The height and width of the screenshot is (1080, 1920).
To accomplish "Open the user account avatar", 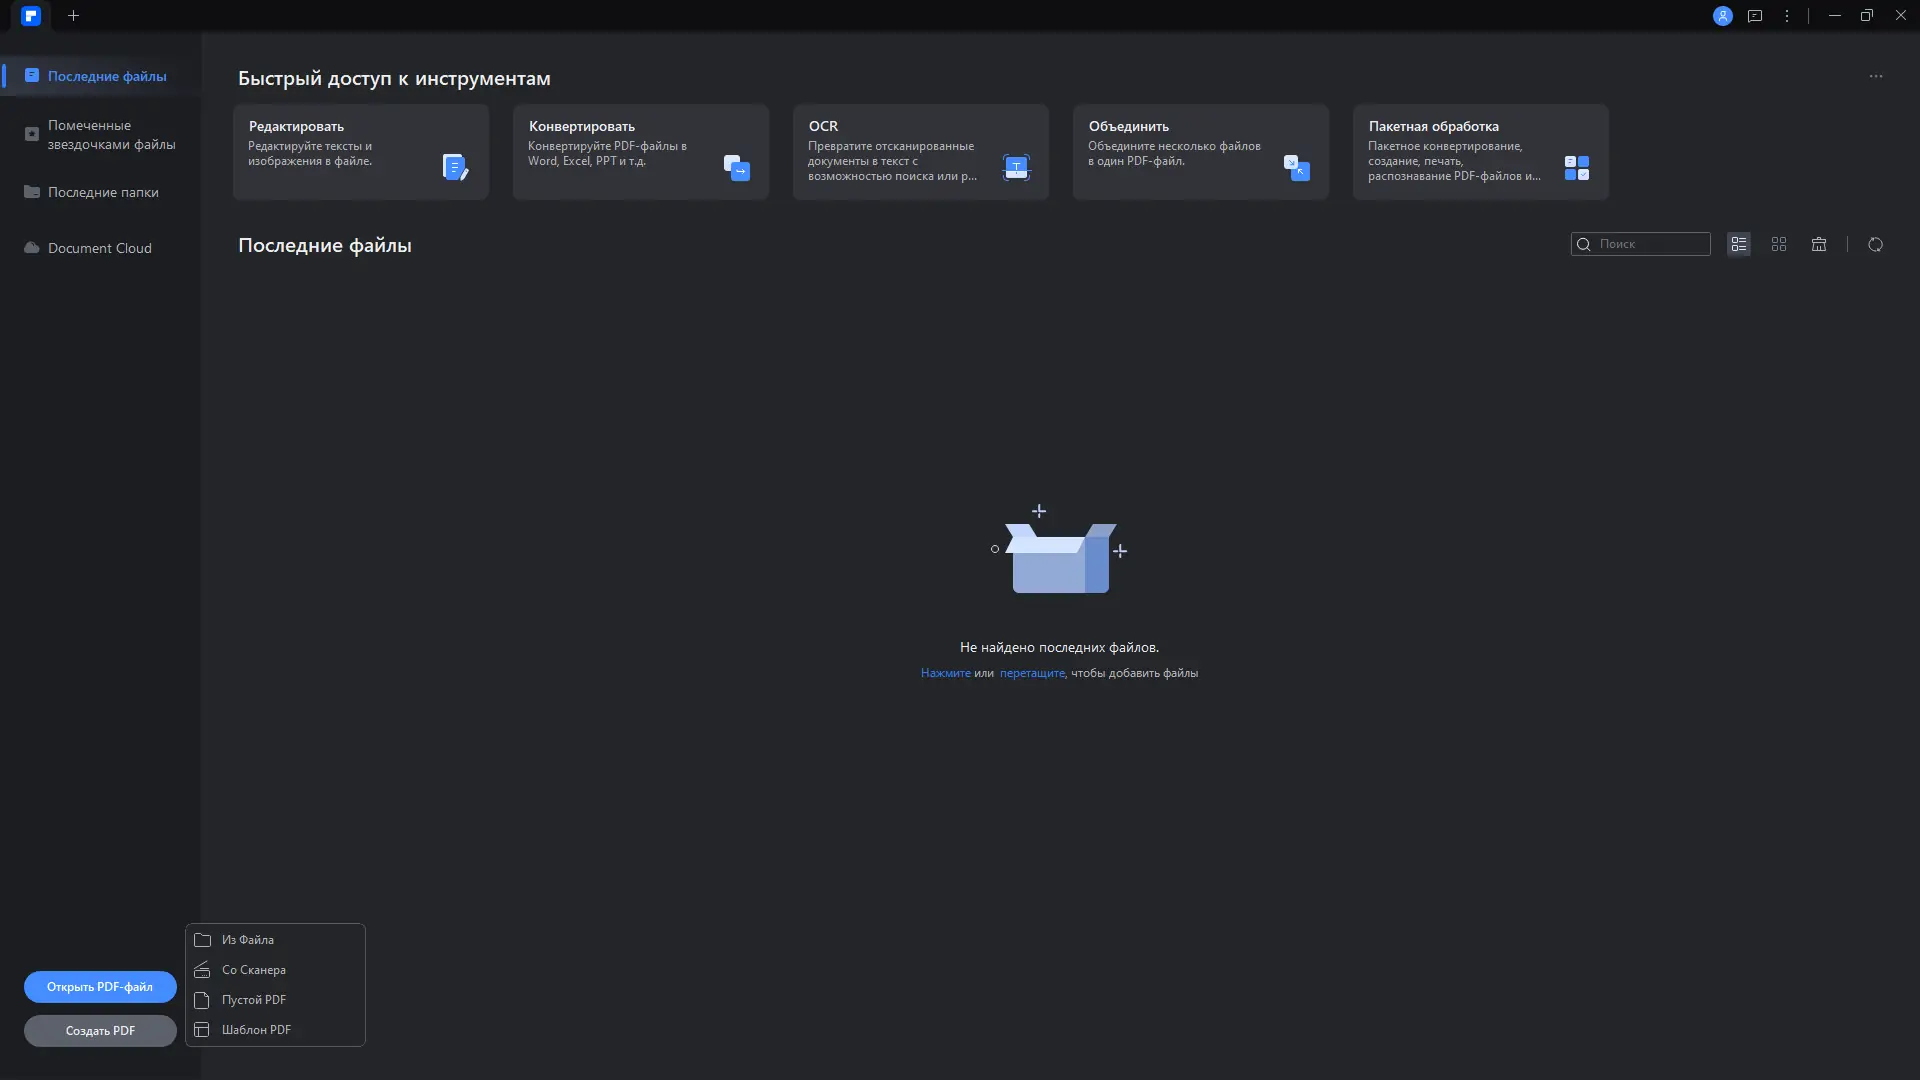I will point(1722,16).
